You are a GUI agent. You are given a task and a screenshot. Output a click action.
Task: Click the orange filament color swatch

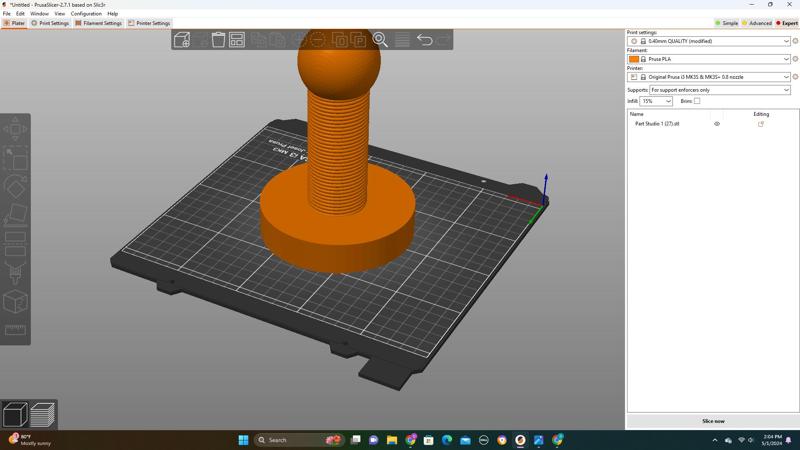click(634, 59)
